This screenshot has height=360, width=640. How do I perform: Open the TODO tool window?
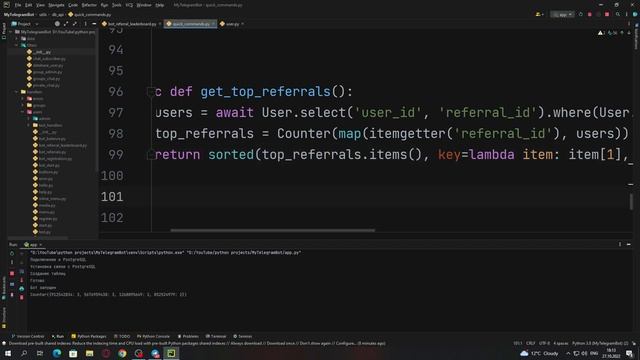tap(122, 336)
